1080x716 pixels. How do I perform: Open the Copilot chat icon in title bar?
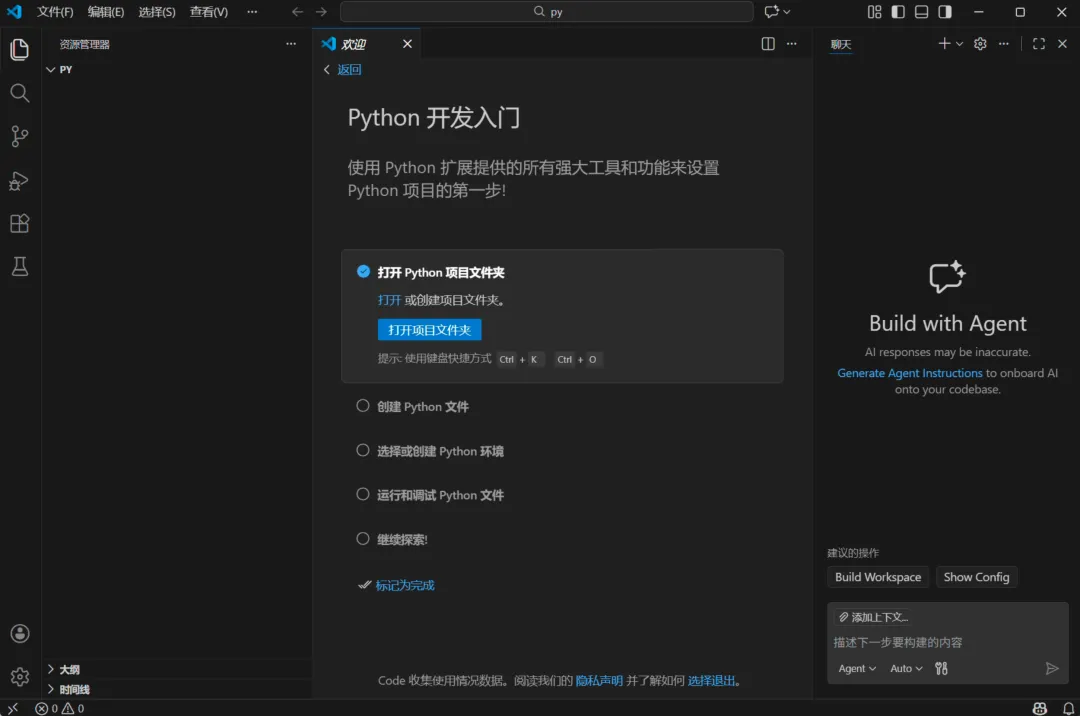pyautogui.click(x=771, y=12)
